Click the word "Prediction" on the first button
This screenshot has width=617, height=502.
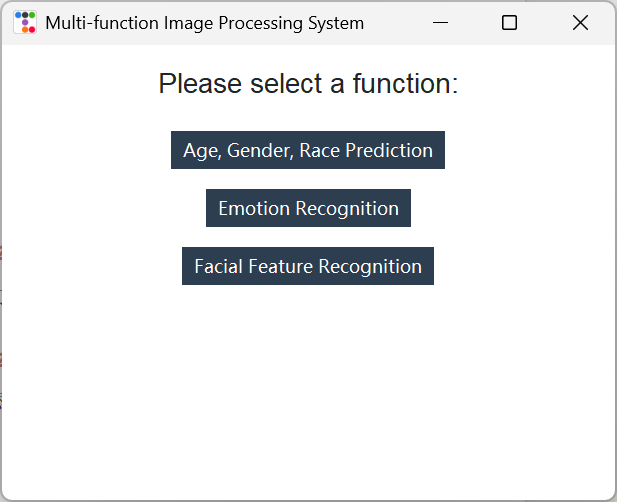click(389, 150)
